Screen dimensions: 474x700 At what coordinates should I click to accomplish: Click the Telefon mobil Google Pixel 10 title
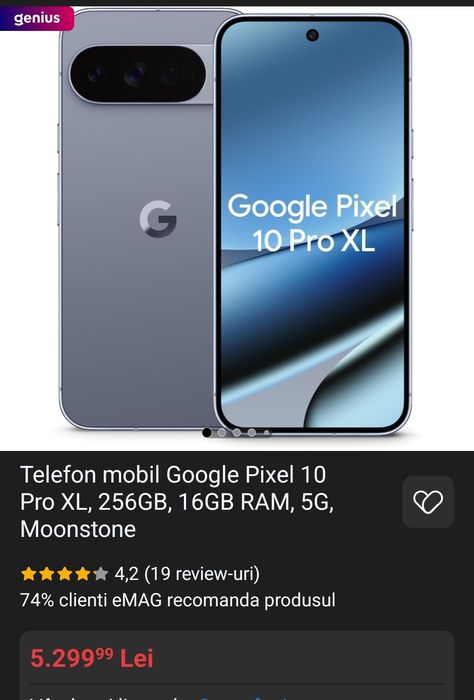pyautogui.click(x=177, y=502)
